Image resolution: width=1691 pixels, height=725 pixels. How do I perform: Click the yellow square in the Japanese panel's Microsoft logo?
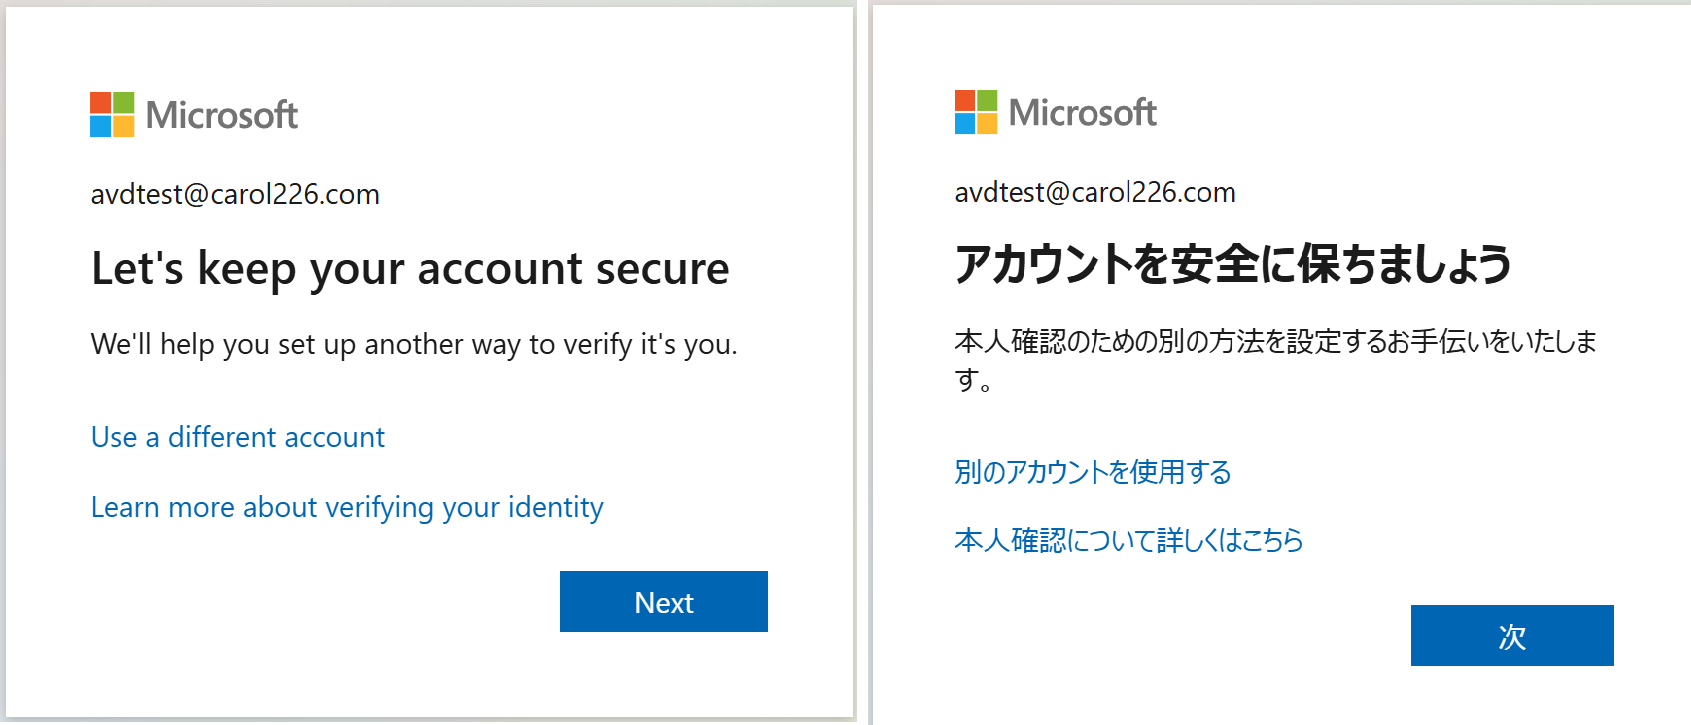coord(987,123)
